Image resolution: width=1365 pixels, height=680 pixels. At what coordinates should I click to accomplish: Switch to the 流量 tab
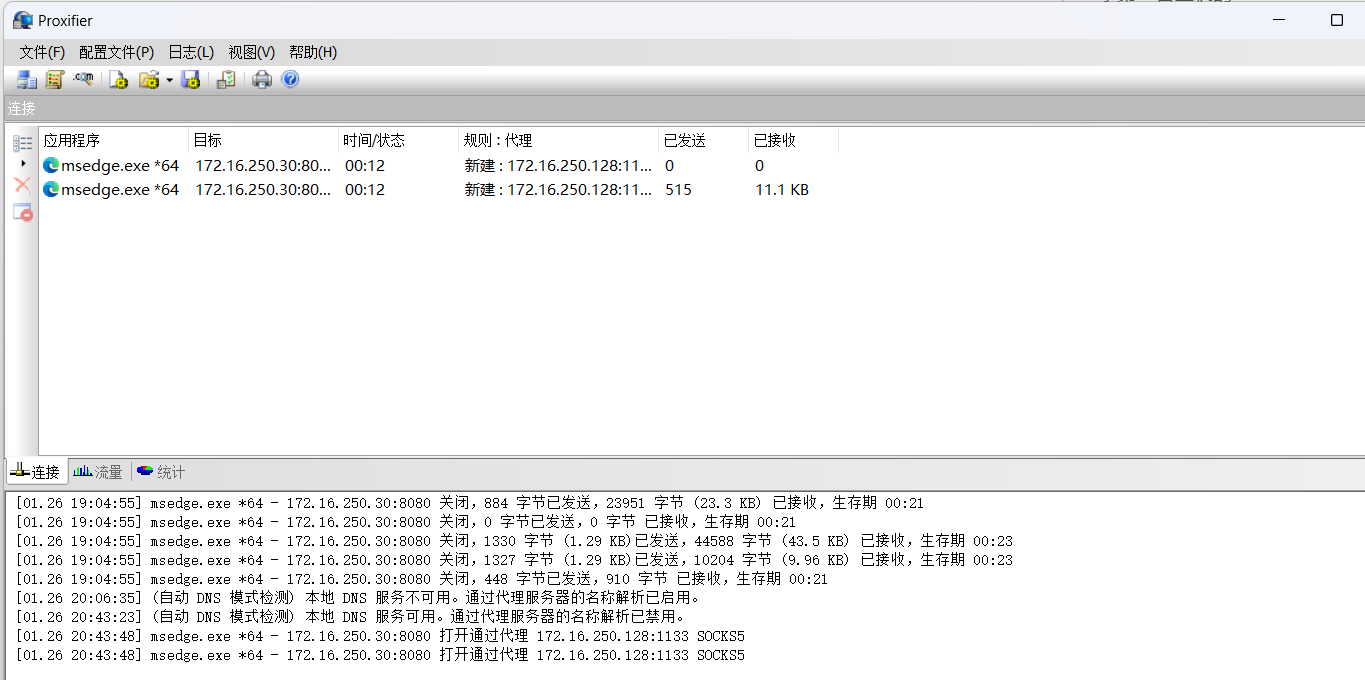98,472
